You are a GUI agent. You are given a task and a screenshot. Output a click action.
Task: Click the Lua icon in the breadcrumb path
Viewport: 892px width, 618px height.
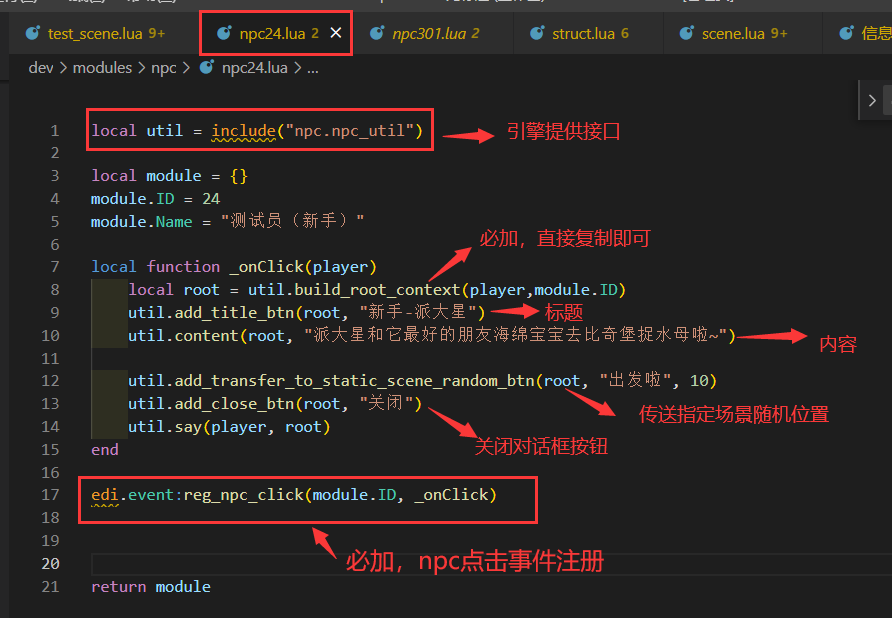(x=207, y=68)
